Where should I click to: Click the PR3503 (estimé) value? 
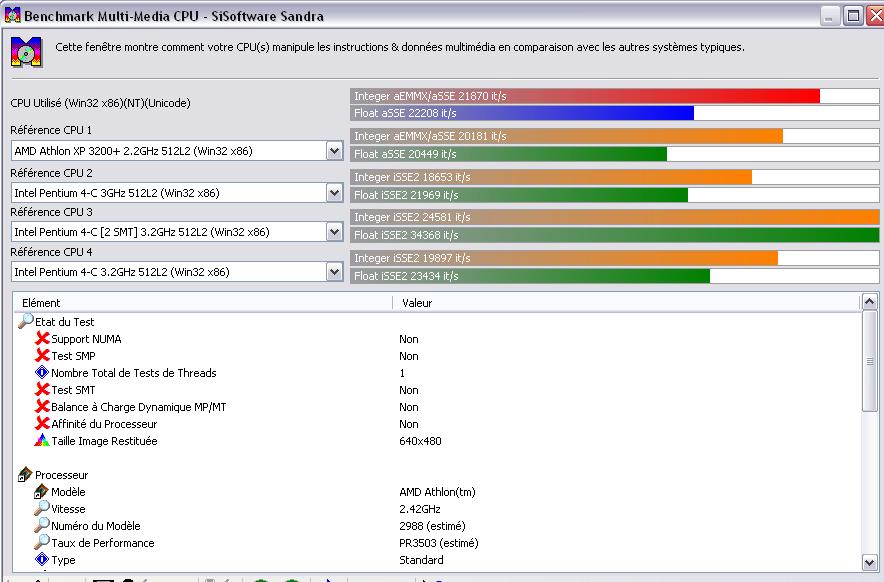pos(439,543)
